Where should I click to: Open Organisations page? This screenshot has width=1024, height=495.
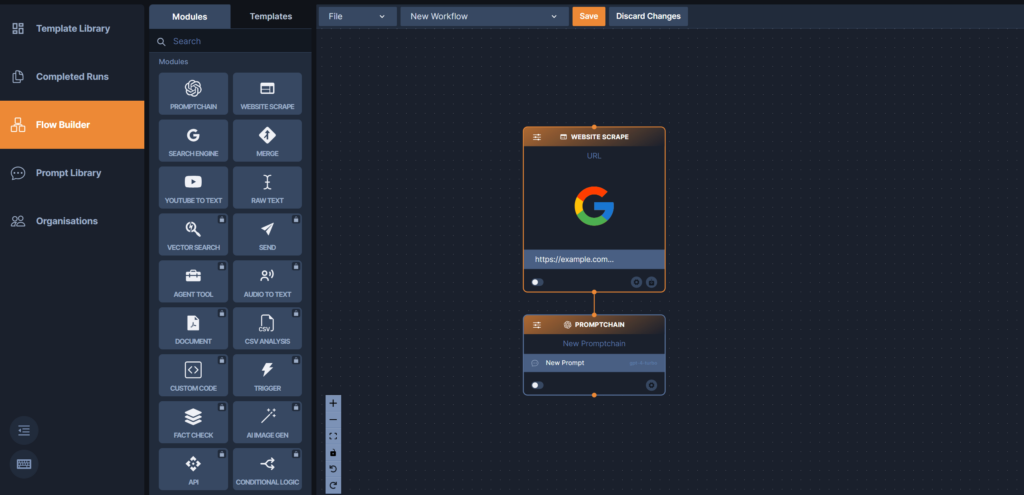tap(72, 221)
